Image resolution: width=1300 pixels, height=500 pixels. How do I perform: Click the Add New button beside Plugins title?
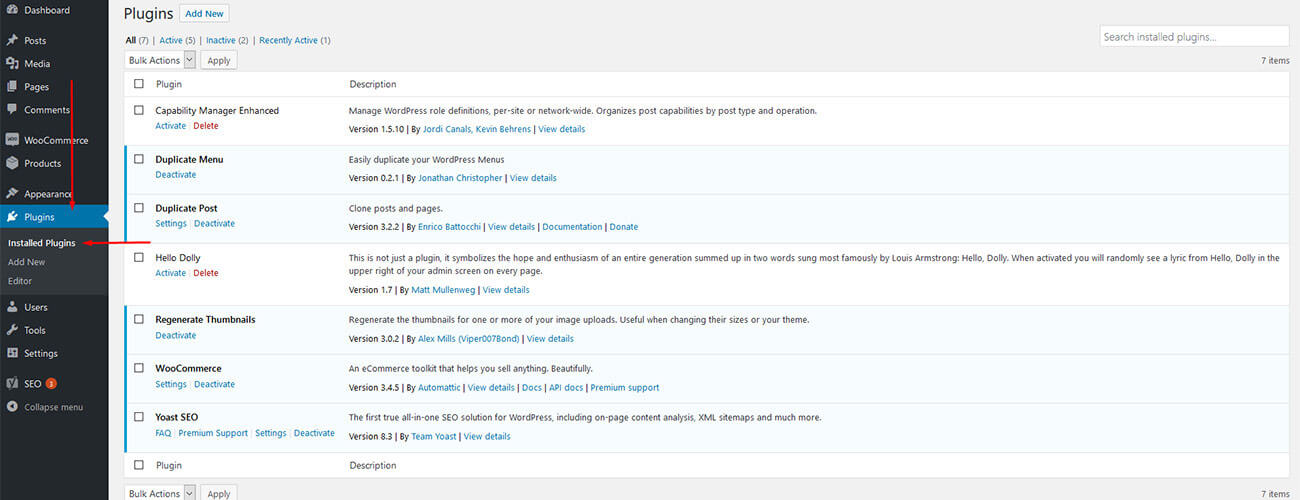tap(205, 14)
